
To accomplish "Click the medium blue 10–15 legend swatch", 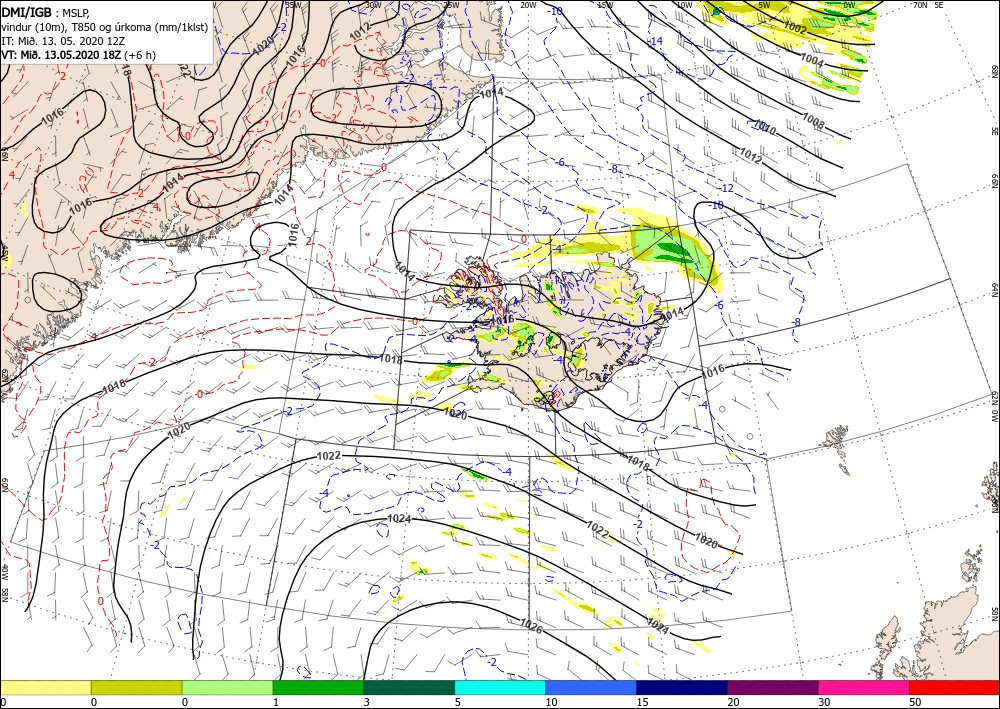I will (591, 687).
